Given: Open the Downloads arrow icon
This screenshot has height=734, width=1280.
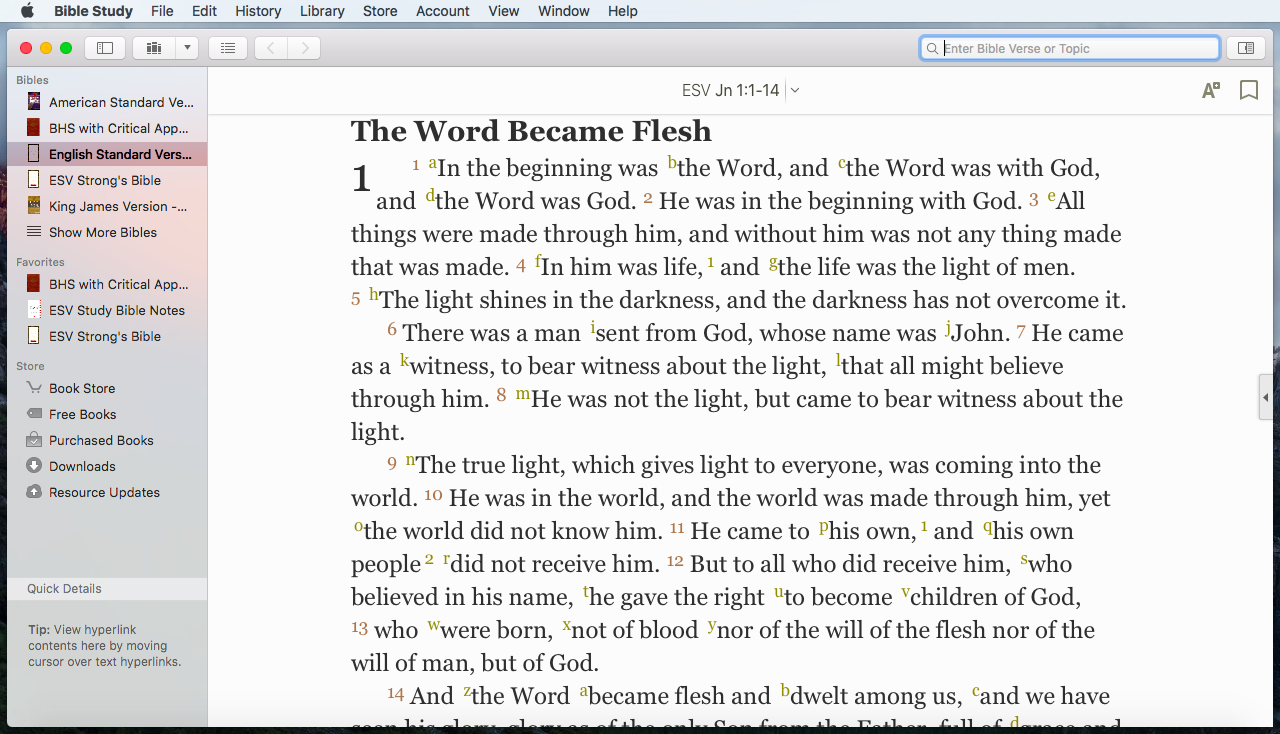Looking at the screenshot, I should [34, 466].
